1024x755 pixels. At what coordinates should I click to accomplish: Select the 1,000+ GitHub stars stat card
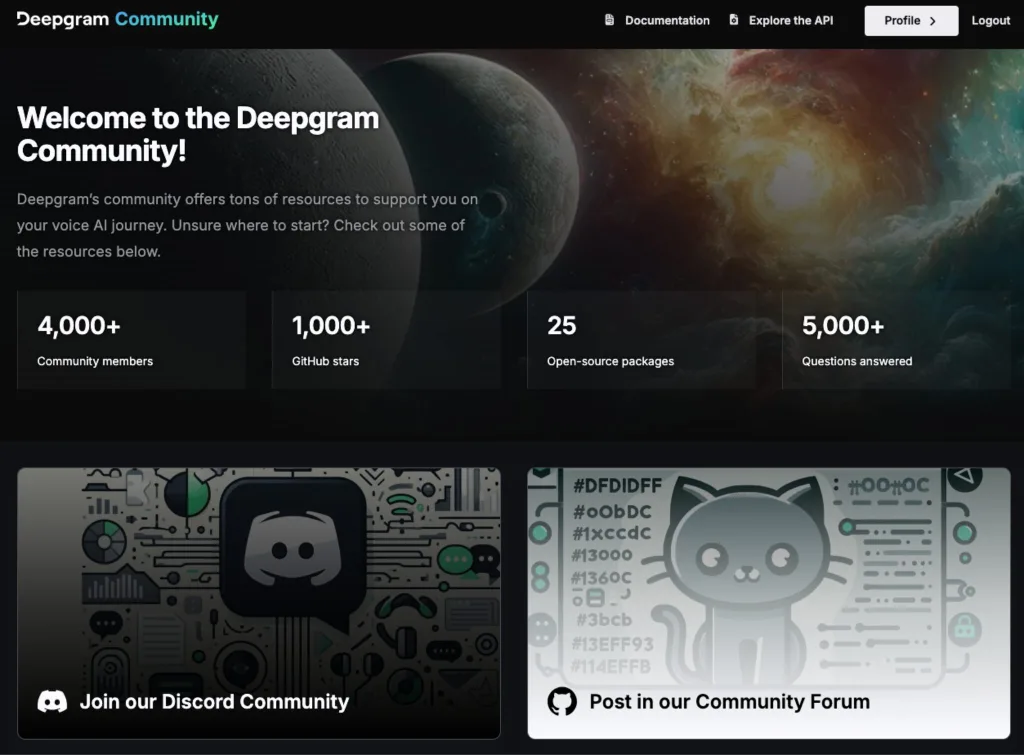tap(386, 340)
